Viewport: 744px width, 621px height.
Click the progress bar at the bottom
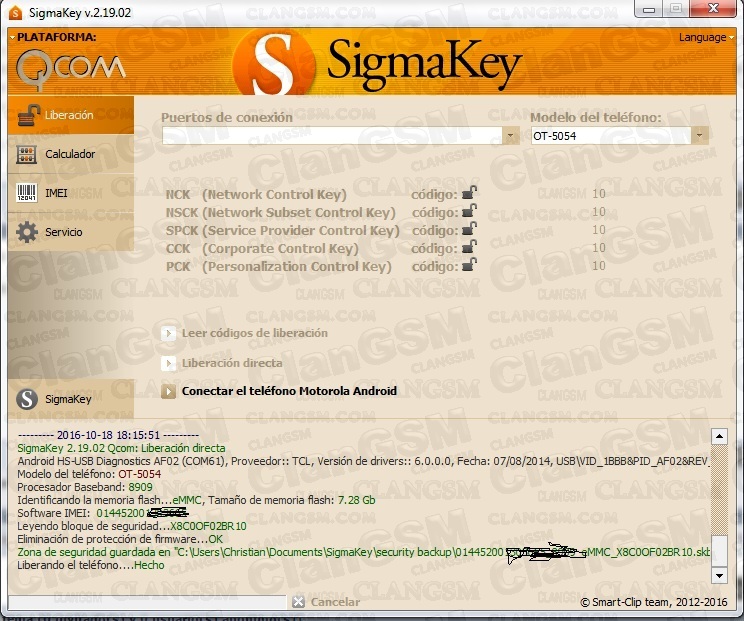tap(147, 602)
